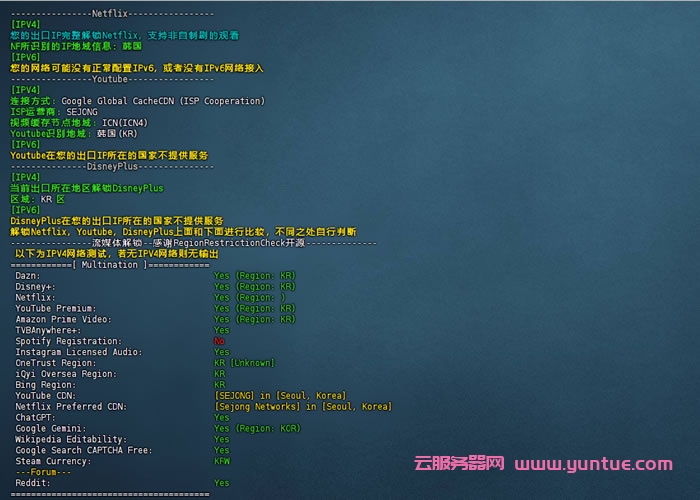The image size is (700, 500).
Task: Click the ISP运营商 SEJONG line
Action: pyautogui.click(x=54, y=112)
